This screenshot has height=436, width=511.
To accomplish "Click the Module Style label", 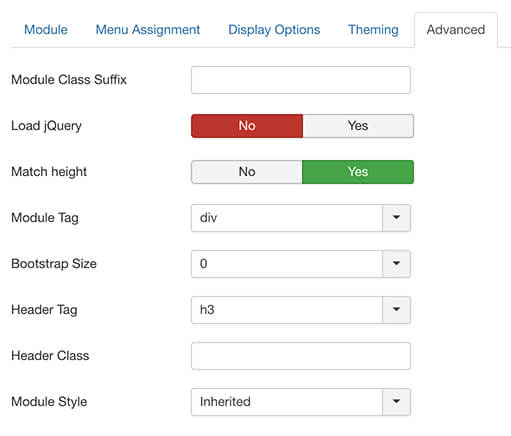I will 49,402.
